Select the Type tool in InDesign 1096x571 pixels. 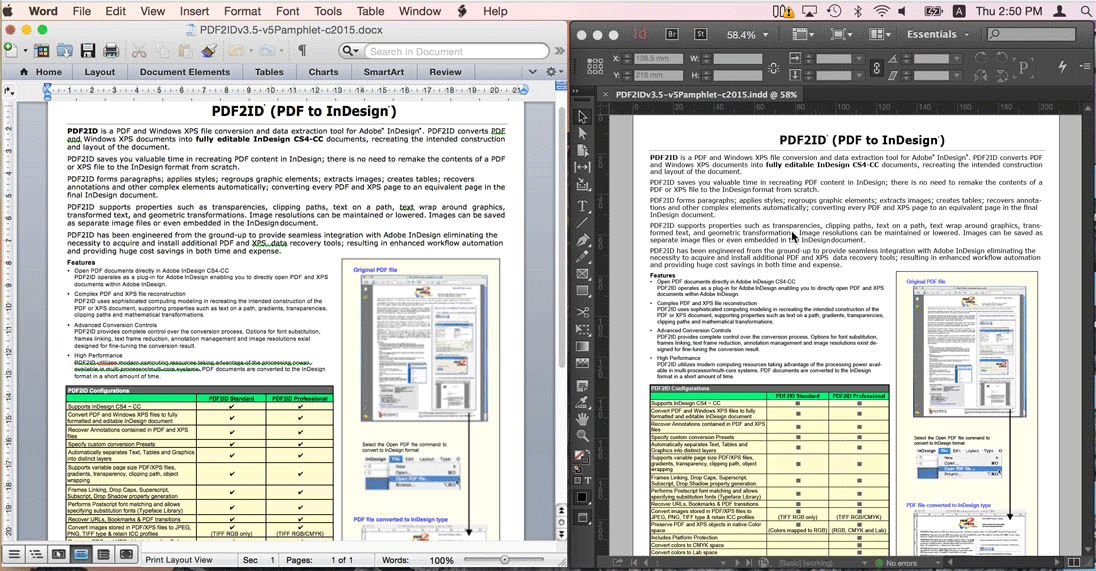[583, 205]
